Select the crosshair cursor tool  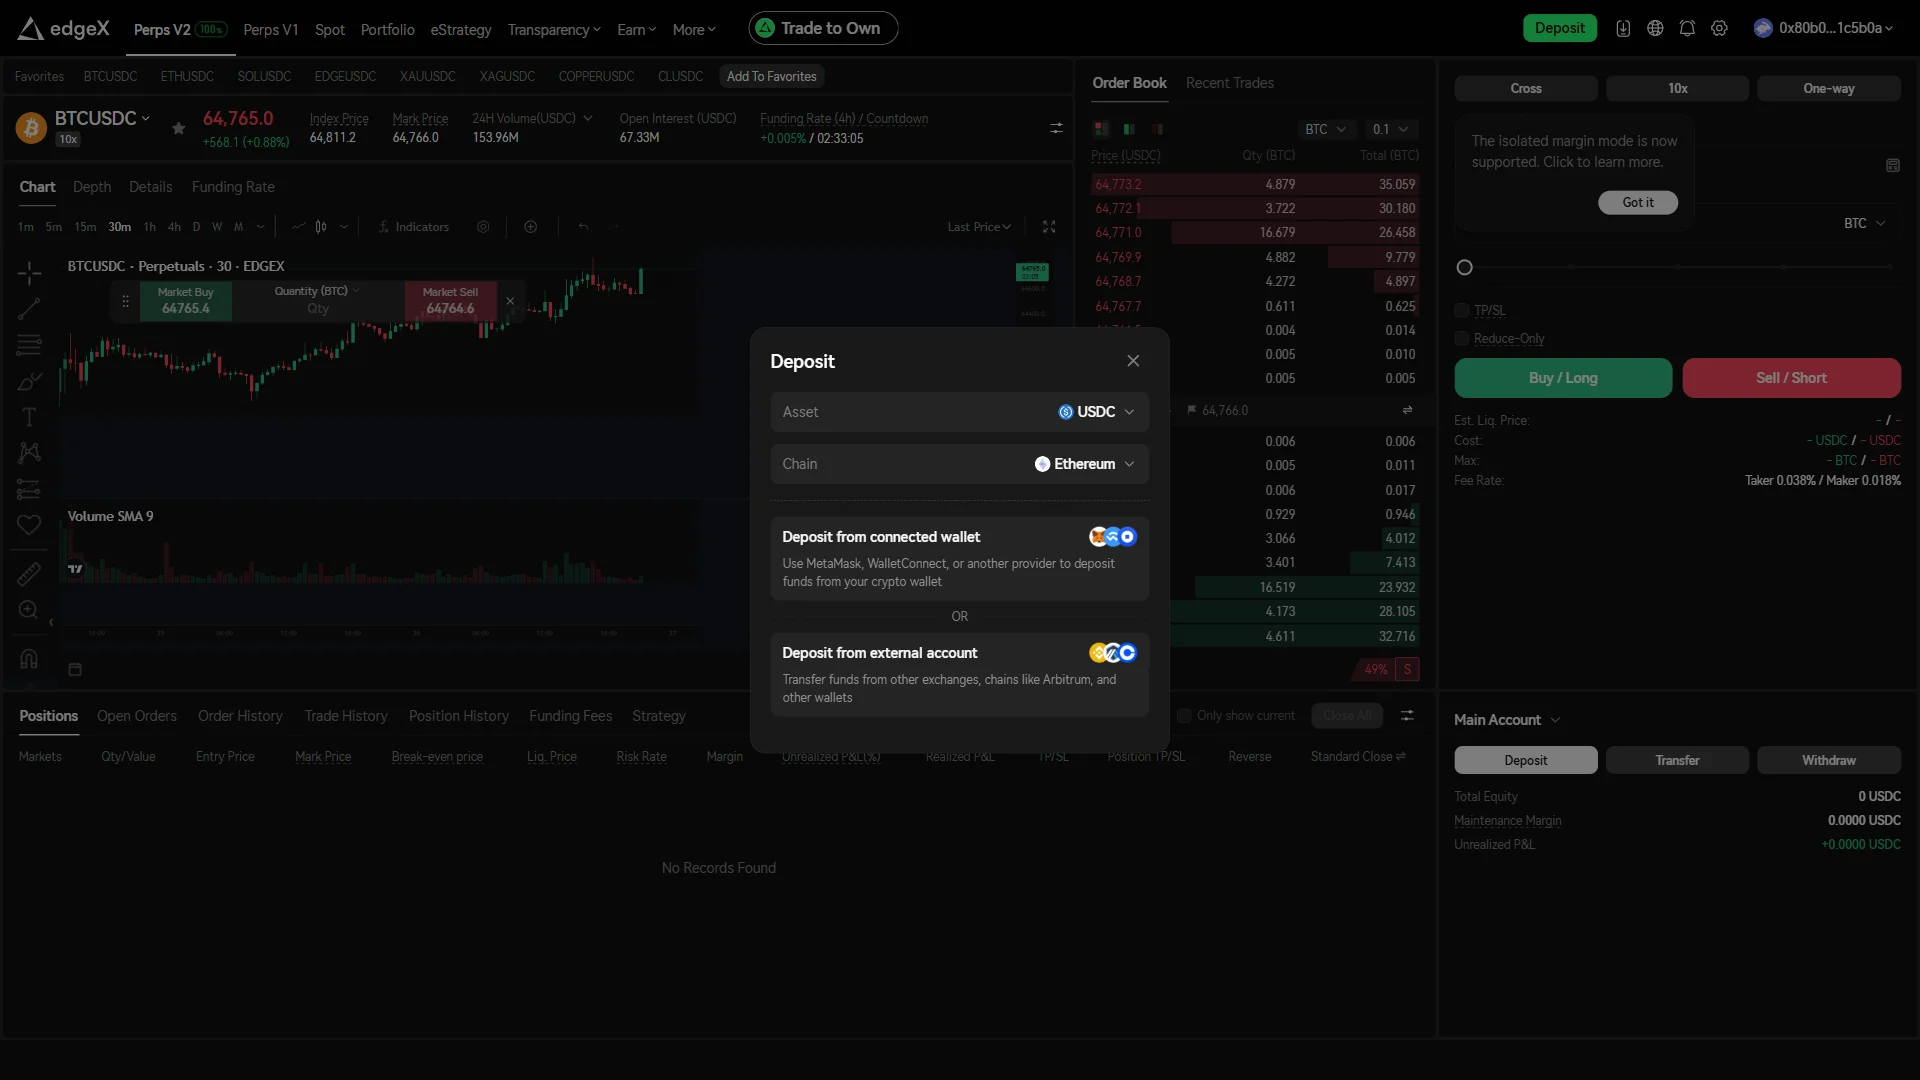click(29, 272)
